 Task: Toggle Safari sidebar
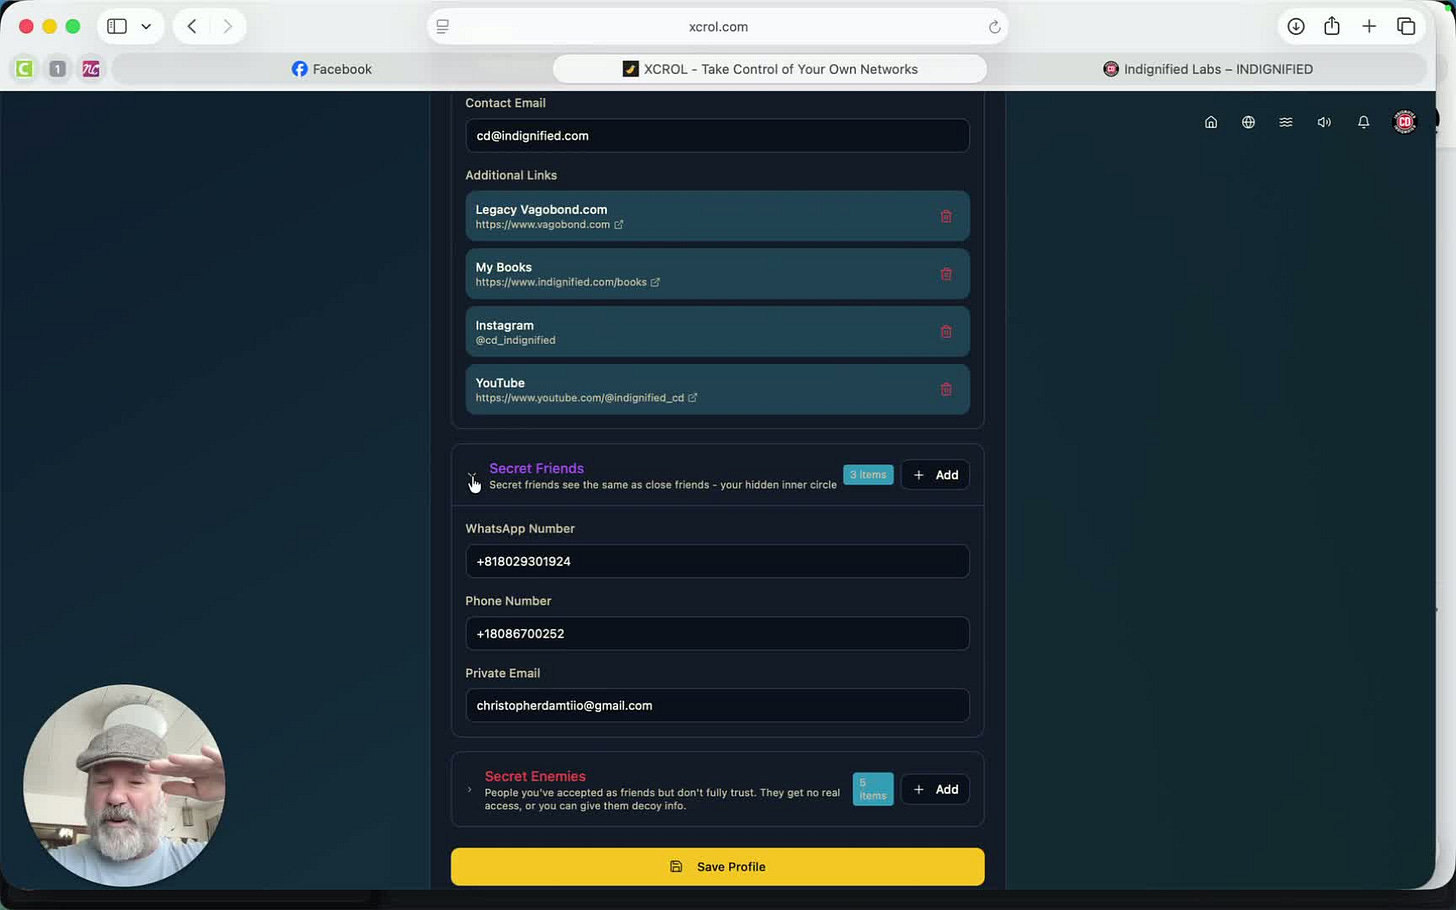click(117, 27)
